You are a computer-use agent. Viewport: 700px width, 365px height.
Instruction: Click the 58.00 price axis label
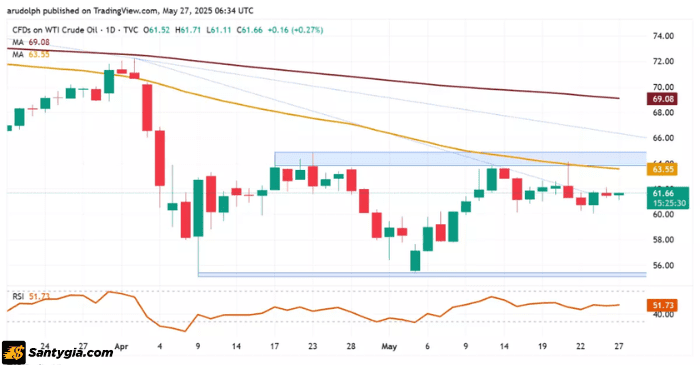[x=663, y=240]
